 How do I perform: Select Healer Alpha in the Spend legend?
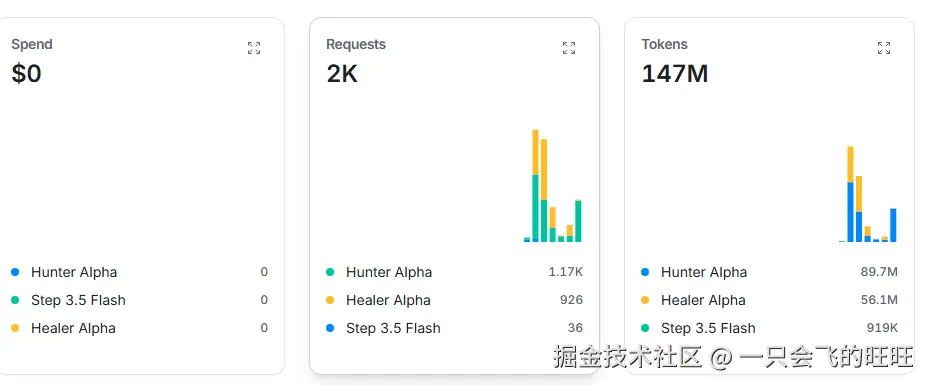73,328
